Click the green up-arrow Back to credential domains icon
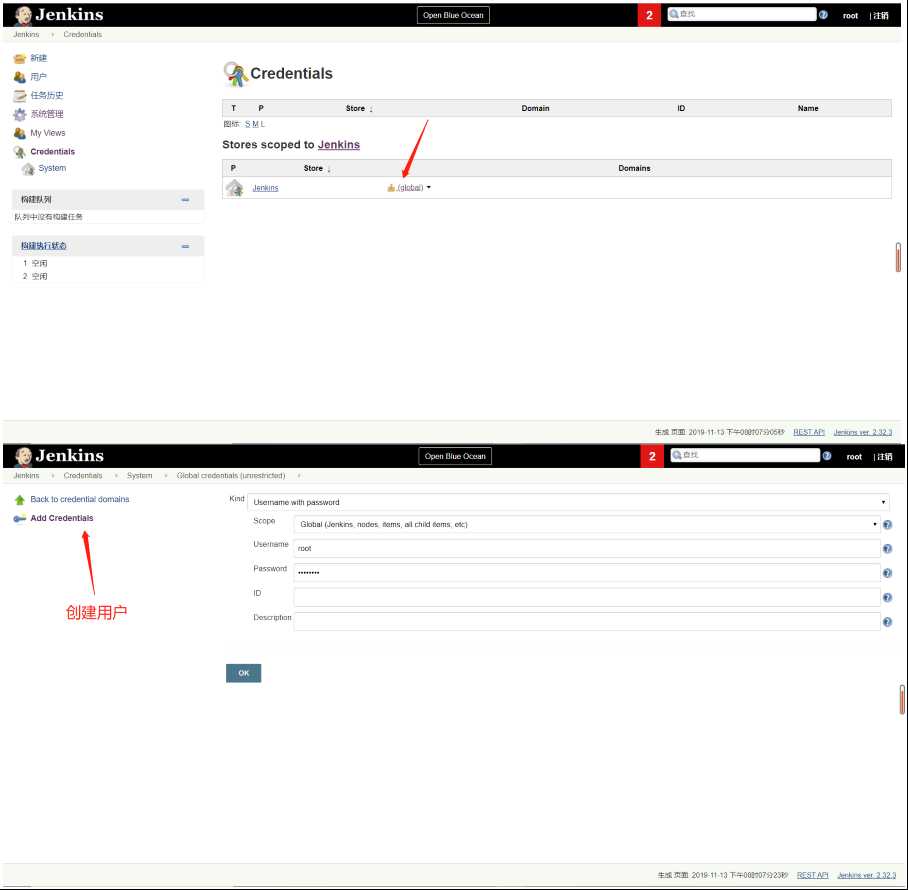 point(20,500)
